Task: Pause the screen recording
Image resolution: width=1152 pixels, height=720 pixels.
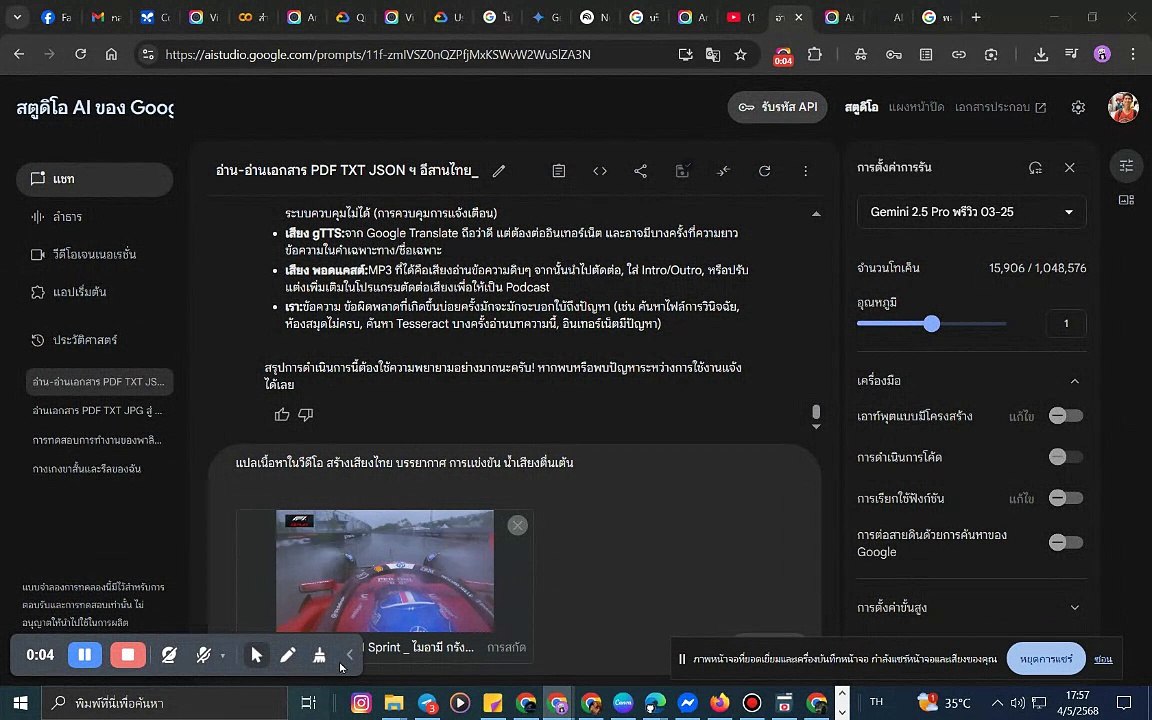Action: pos(84,655)
